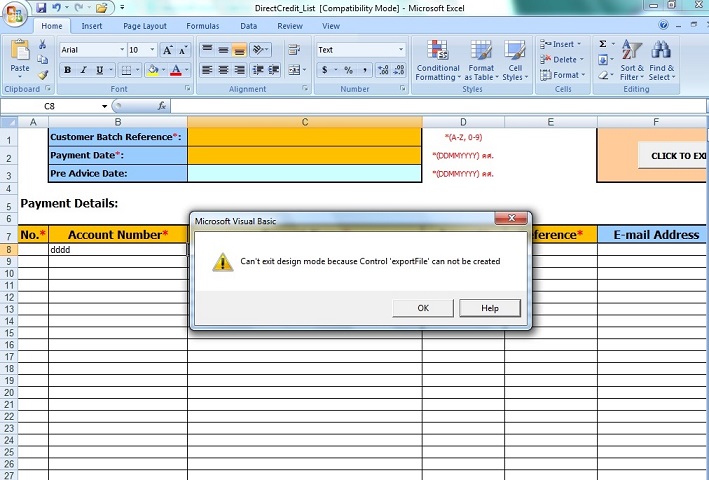Open the Name Box dropdown arrow
The image size is (709, 480).
coord(104,106)
